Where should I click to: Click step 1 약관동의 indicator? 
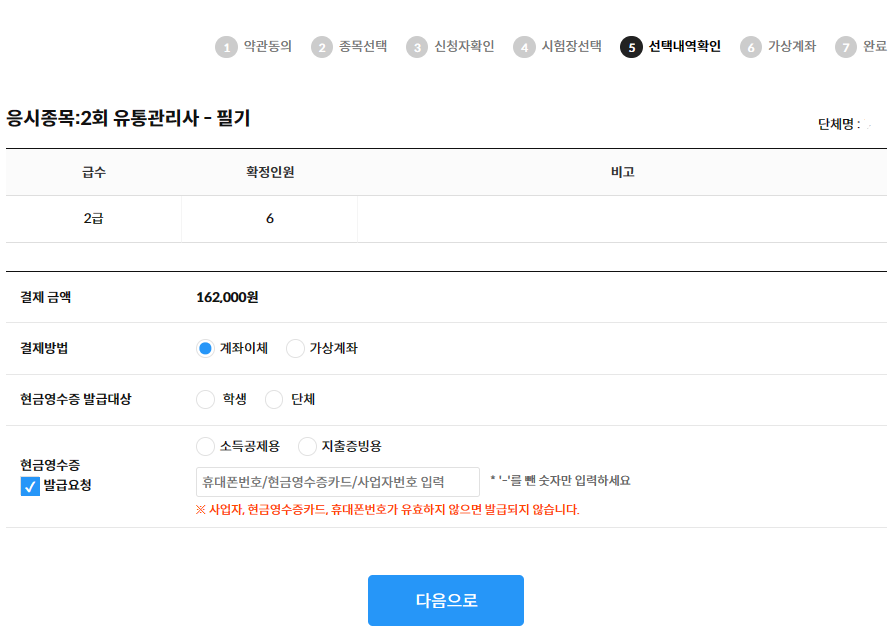tap(253, 47)
